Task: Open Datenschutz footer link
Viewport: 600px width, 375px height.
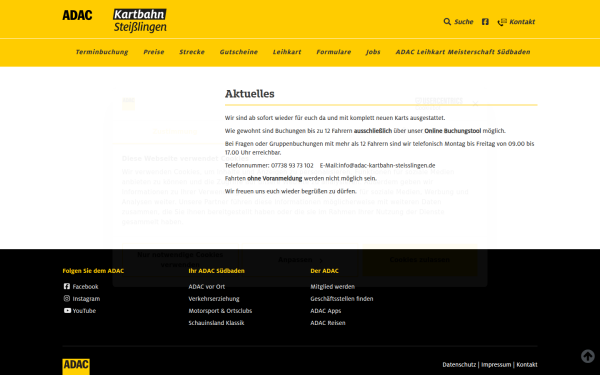Action: coord(459,365)
